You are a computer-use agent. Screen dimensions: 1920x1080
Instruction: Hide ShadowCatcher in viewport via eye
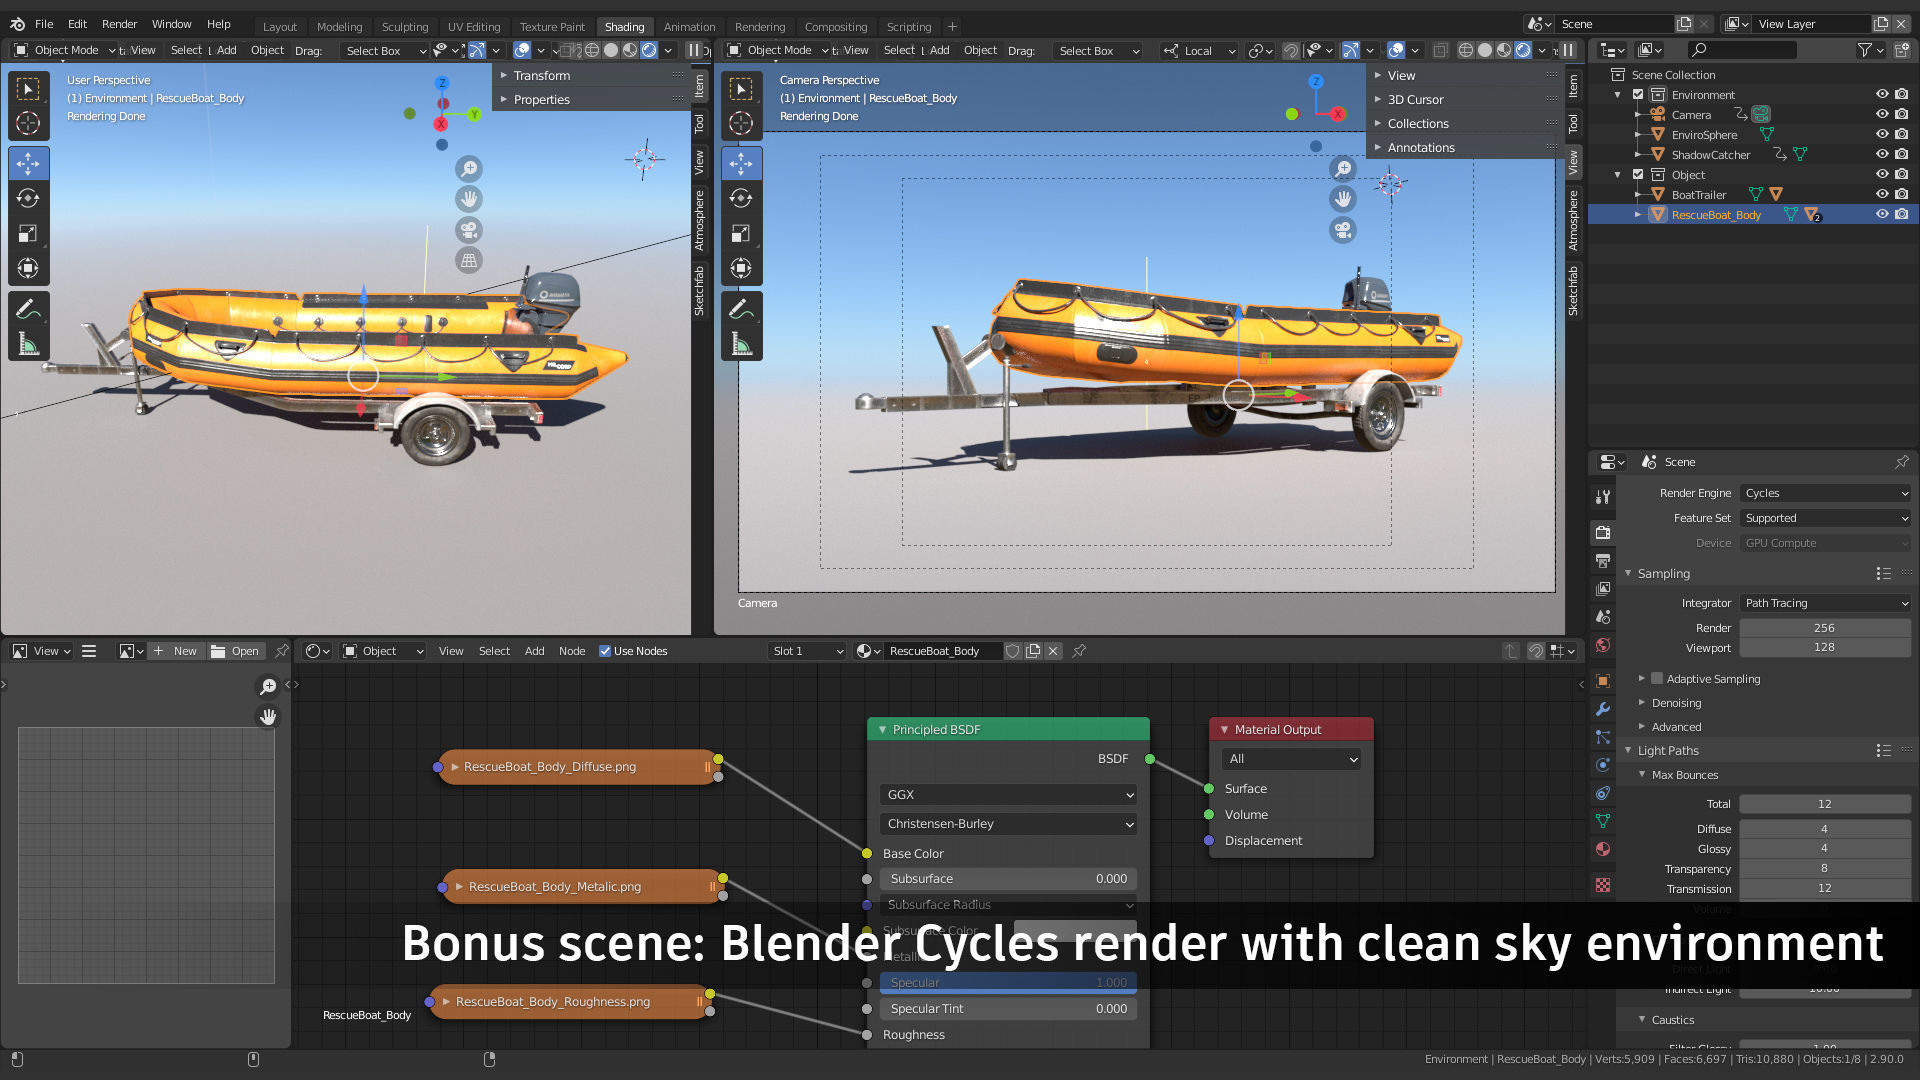coord(1882,154)
